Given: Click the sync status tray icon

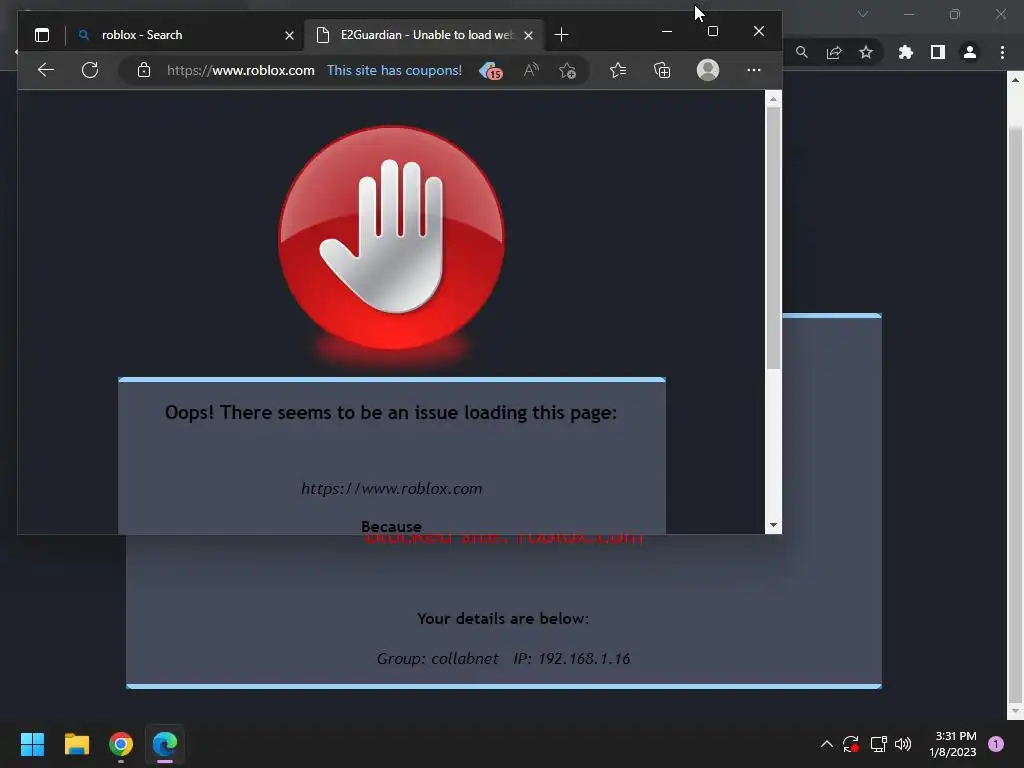Looking at the screenshot, I should point(850,744).
